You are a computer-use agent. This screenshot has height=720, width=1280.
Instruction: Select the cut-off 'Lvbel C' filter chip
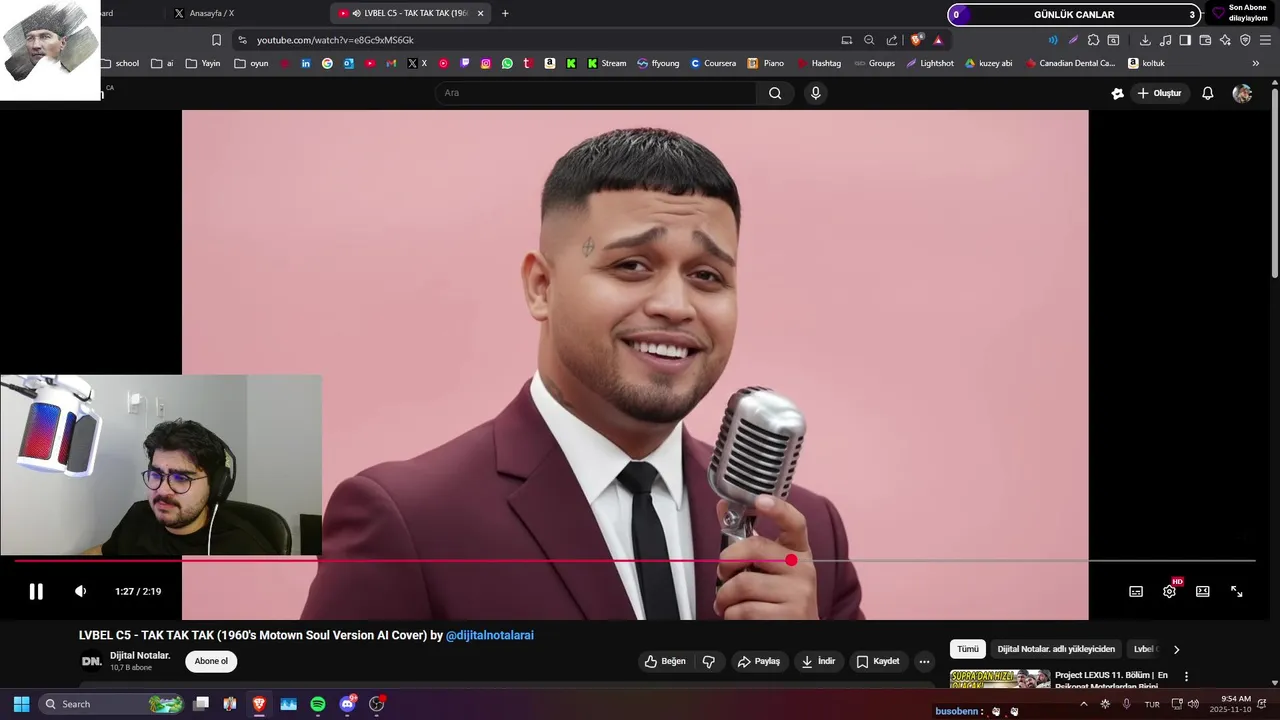[1145, 649]
